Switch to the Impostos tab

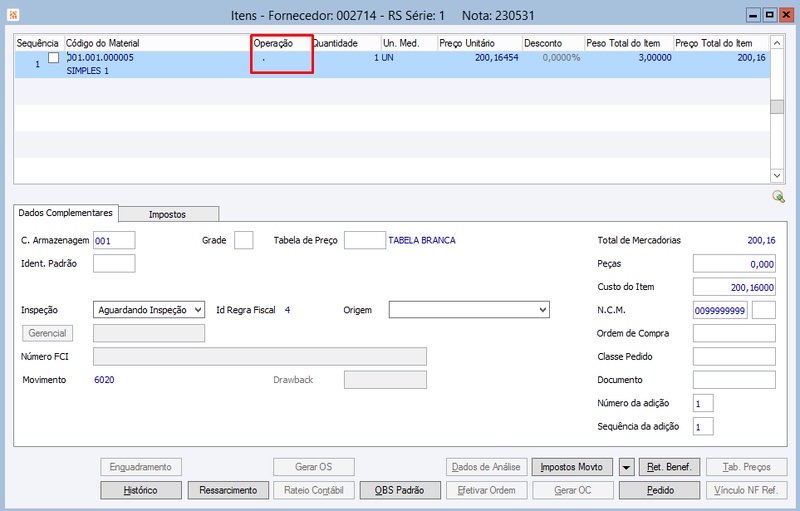[167, 214]
